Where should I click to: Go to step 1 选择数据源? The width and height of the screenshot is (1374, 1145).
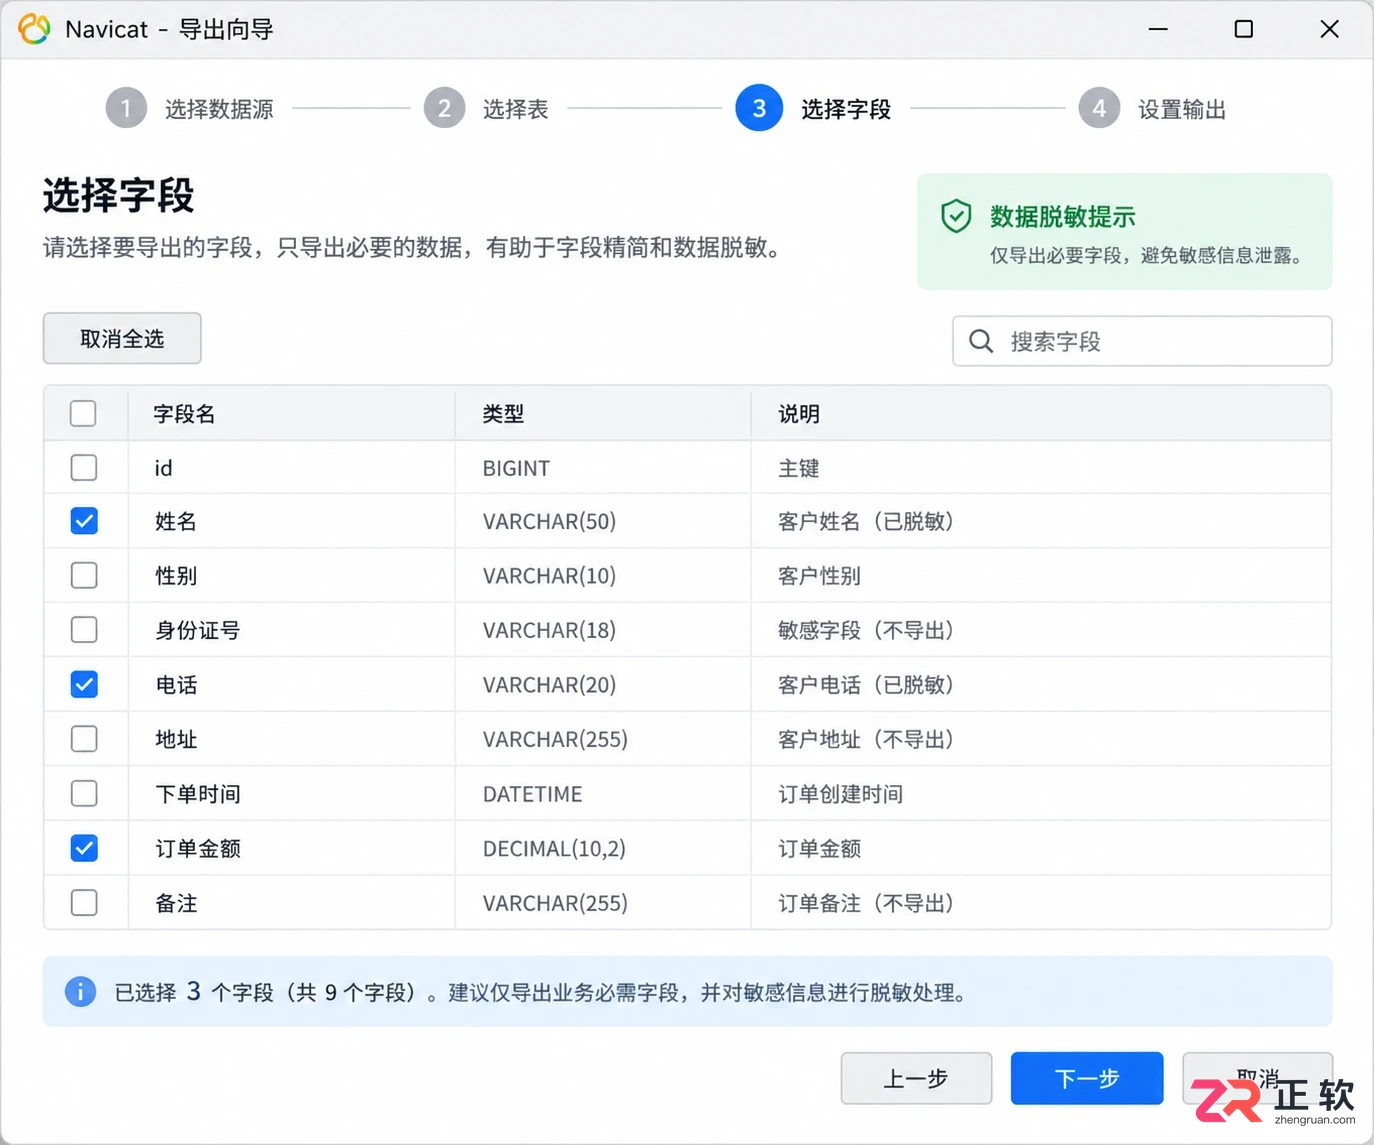[x=190, y=108]
